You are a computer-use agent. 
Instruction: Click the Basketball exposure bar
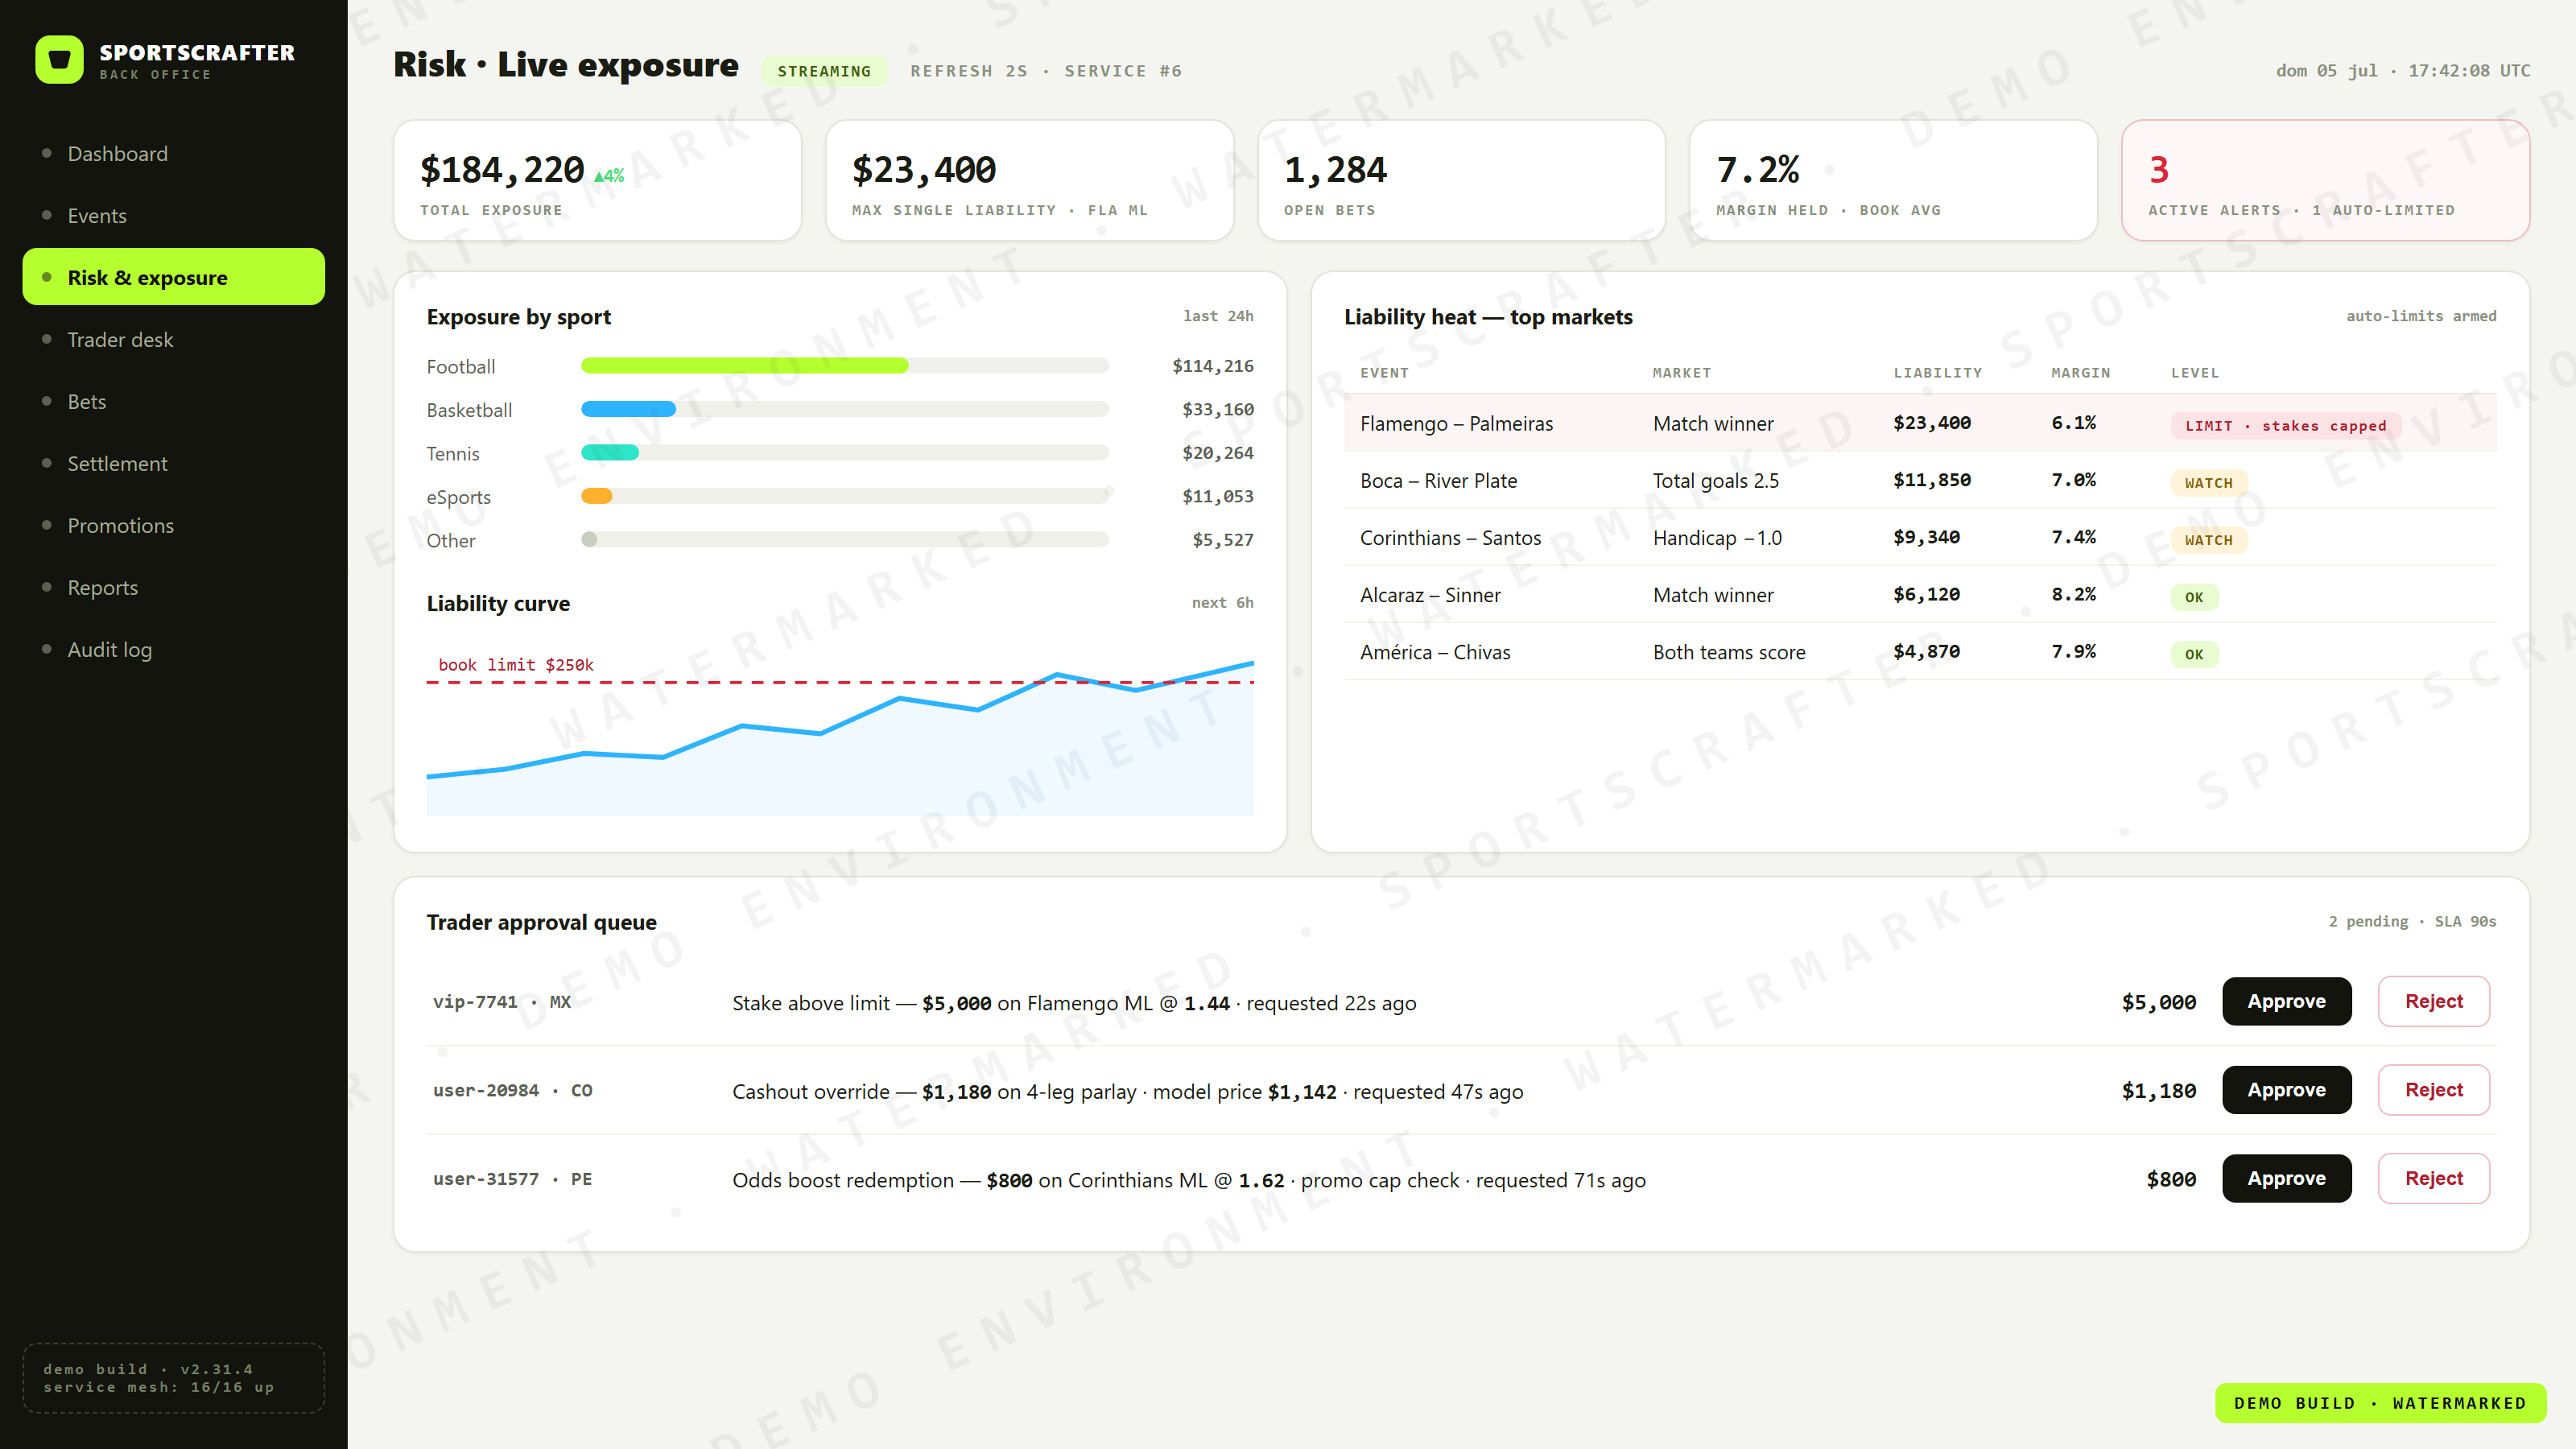(x=844, y=409)
